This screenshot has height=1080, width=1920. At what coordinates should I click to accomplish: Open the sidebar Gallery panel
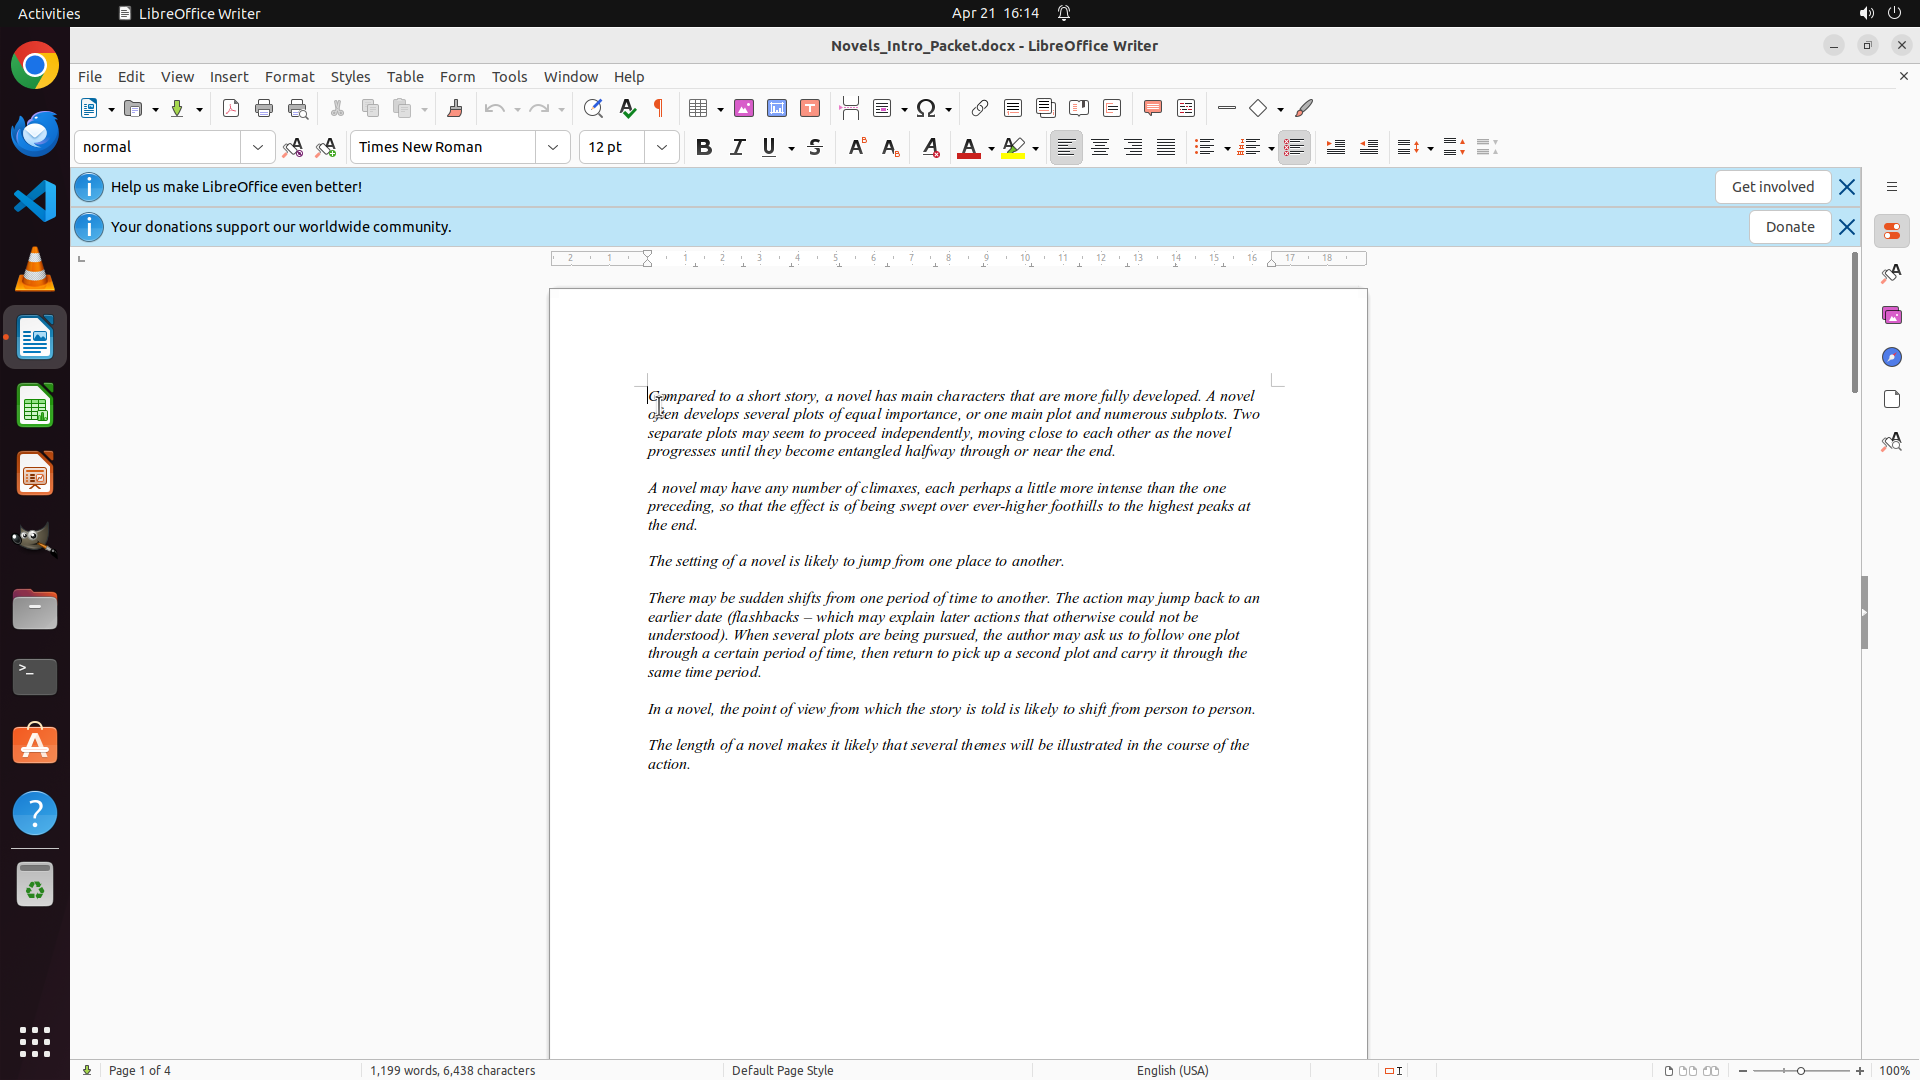click(x=1891, y=315)
